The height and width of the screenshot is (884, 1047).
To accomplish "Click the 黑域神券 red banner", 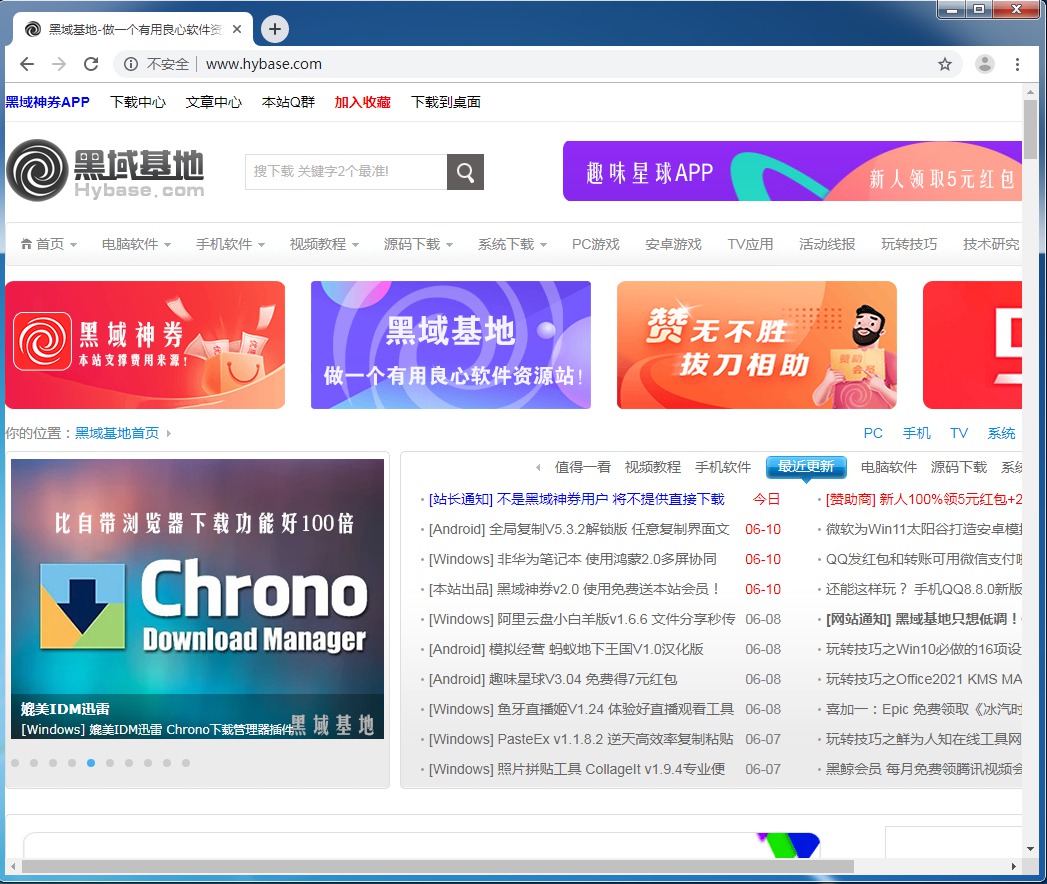I will (145, 345).
